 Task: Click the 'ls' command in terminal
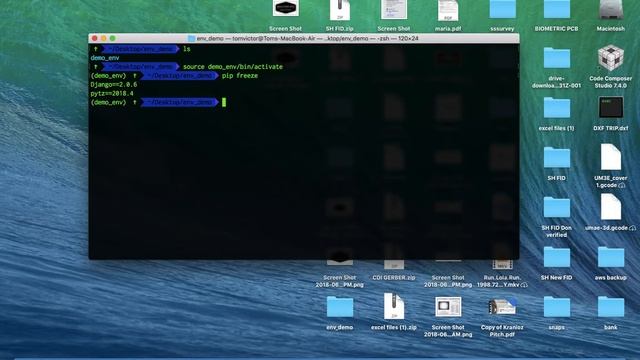tap(187, 49)
